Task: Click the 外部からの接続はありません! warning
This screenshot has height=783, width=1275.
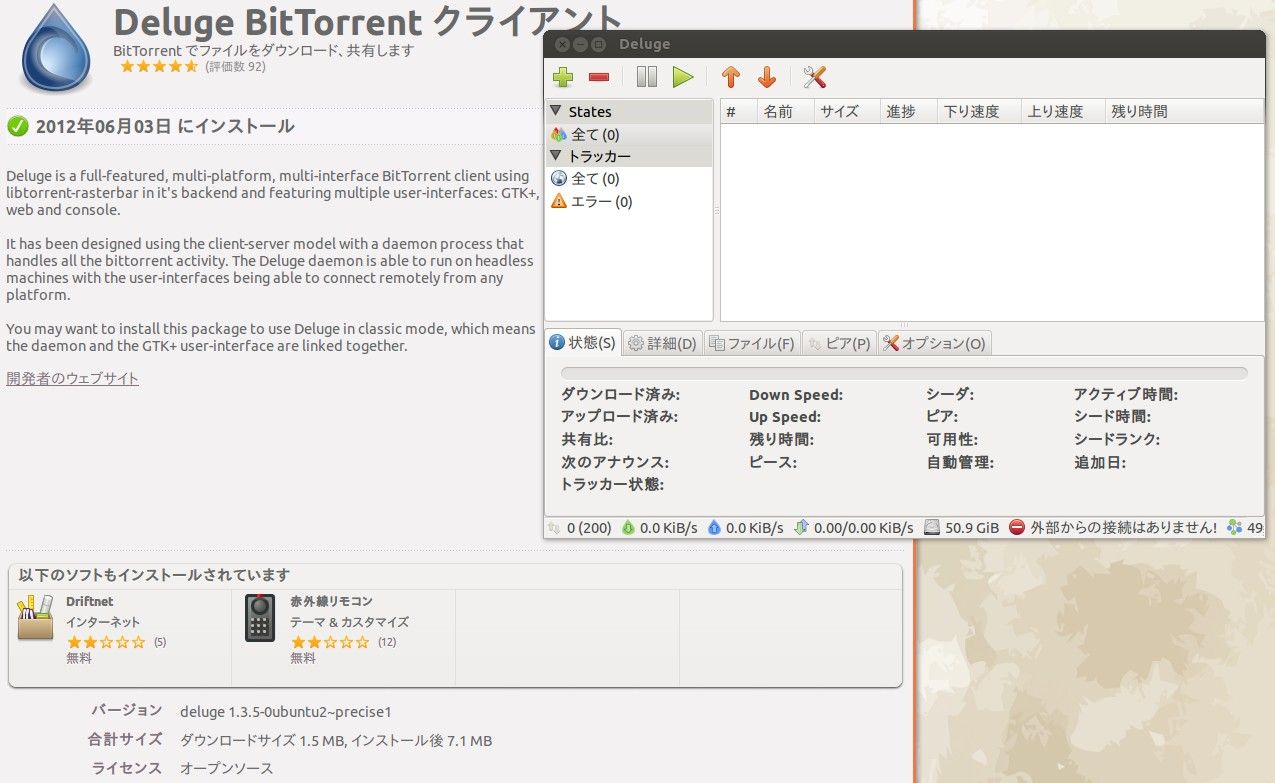Action: click(1113, 527)
